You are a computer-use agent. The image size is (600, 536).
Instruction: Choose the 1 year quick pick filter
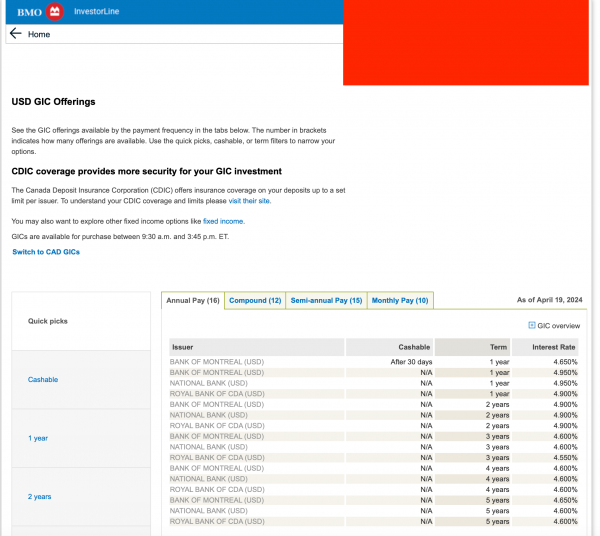(x=38, y=438)
